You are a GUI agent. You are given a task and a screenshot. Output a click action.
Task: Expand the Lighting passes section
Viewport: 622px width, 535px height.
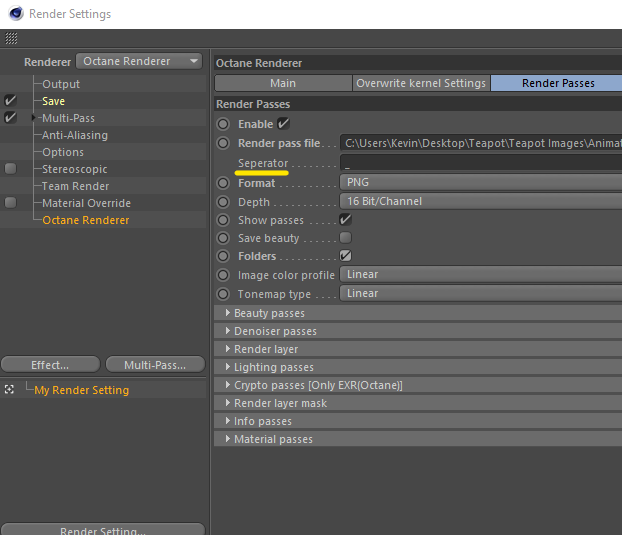pos(228,367)
